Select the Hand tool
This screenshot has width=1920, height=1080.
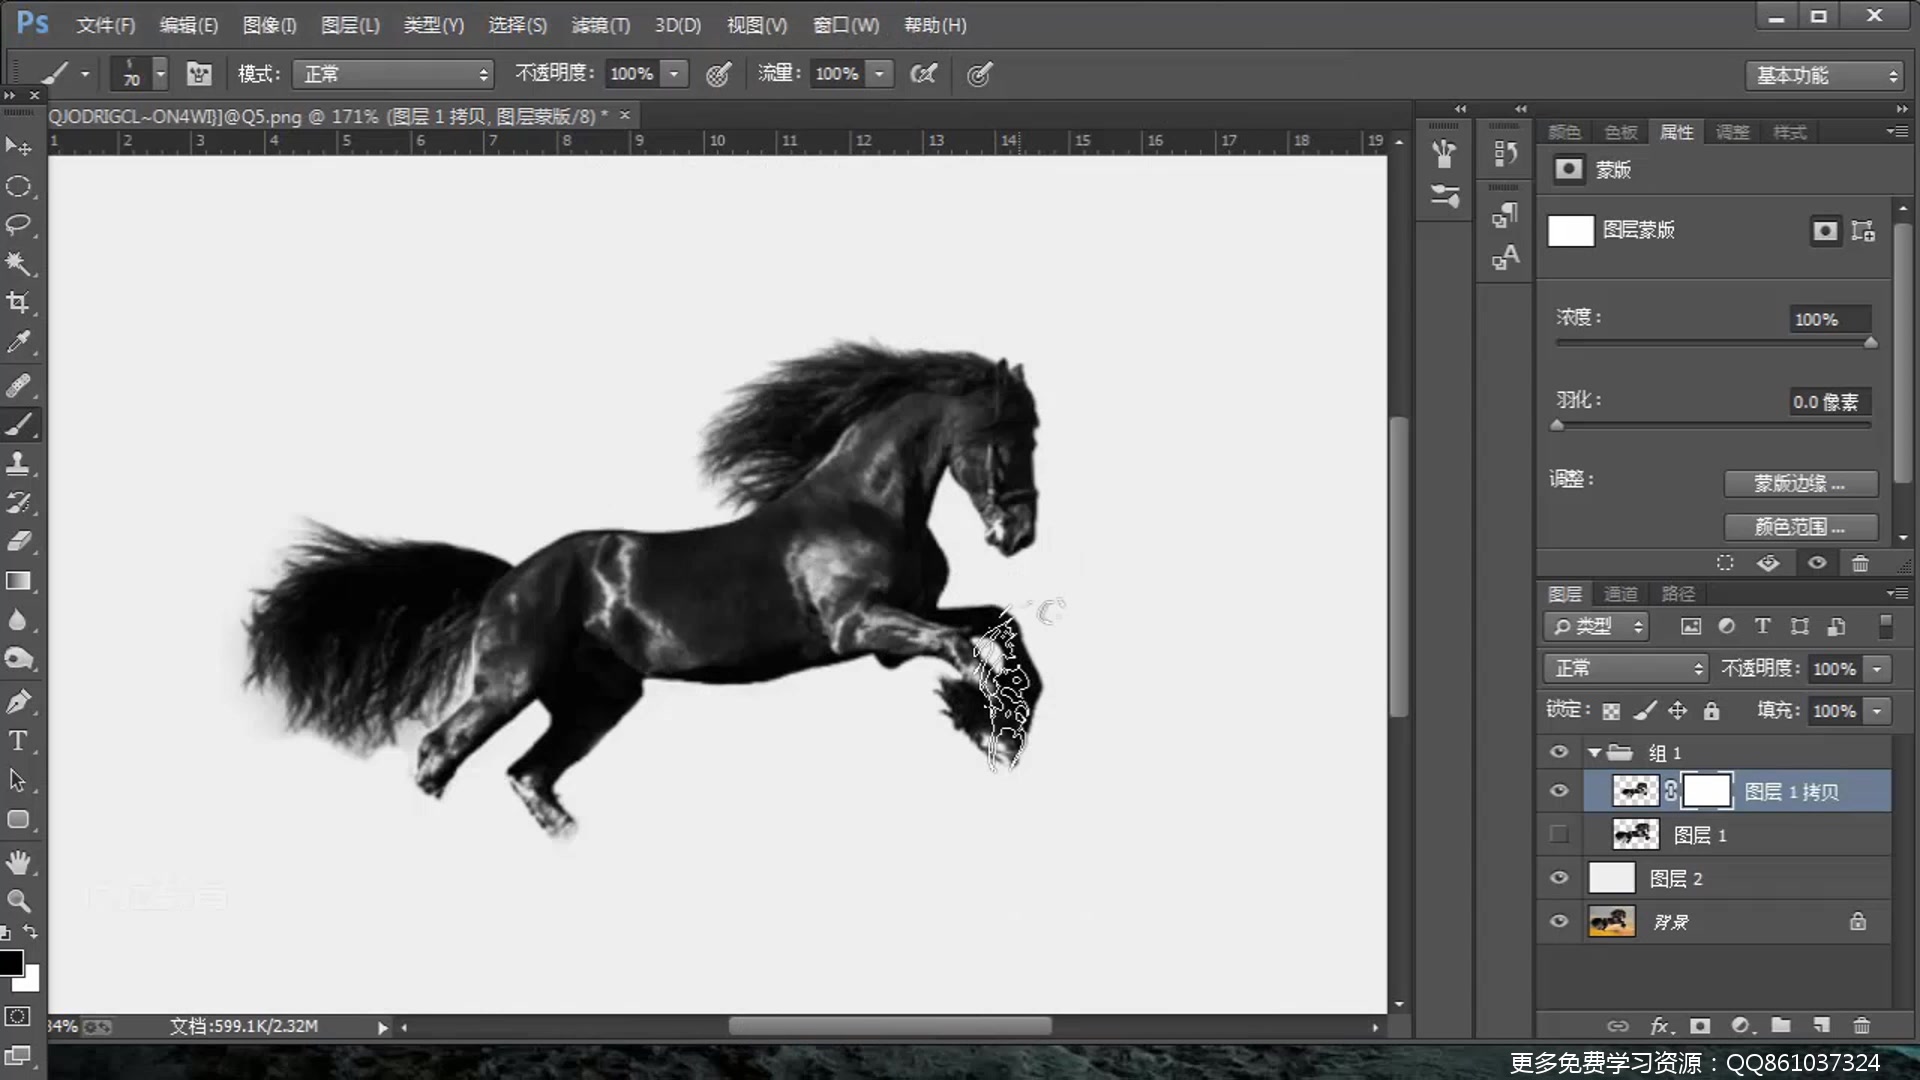18,861
